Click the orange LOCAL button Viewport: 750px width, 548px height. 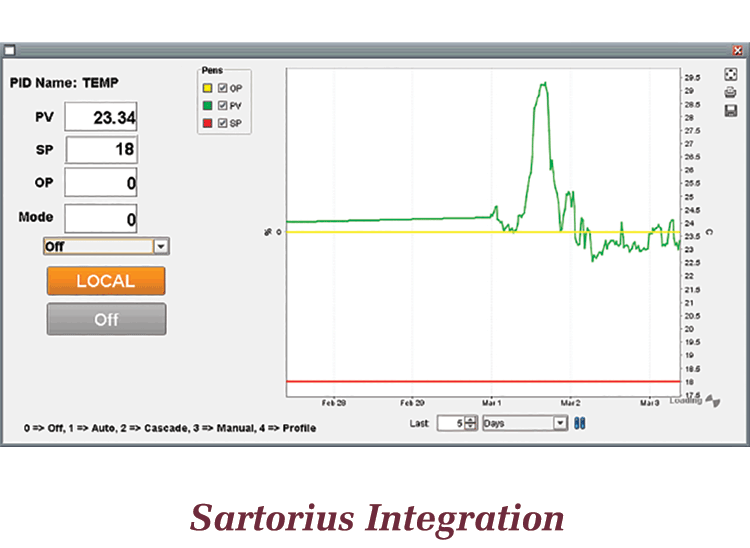tap(106, 281)
